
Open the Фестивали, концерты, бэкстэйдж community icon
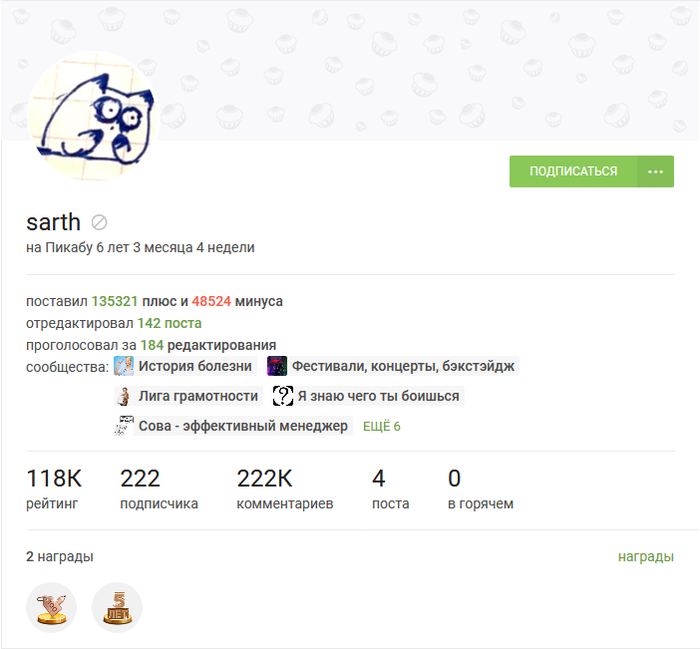click(277, 366)
